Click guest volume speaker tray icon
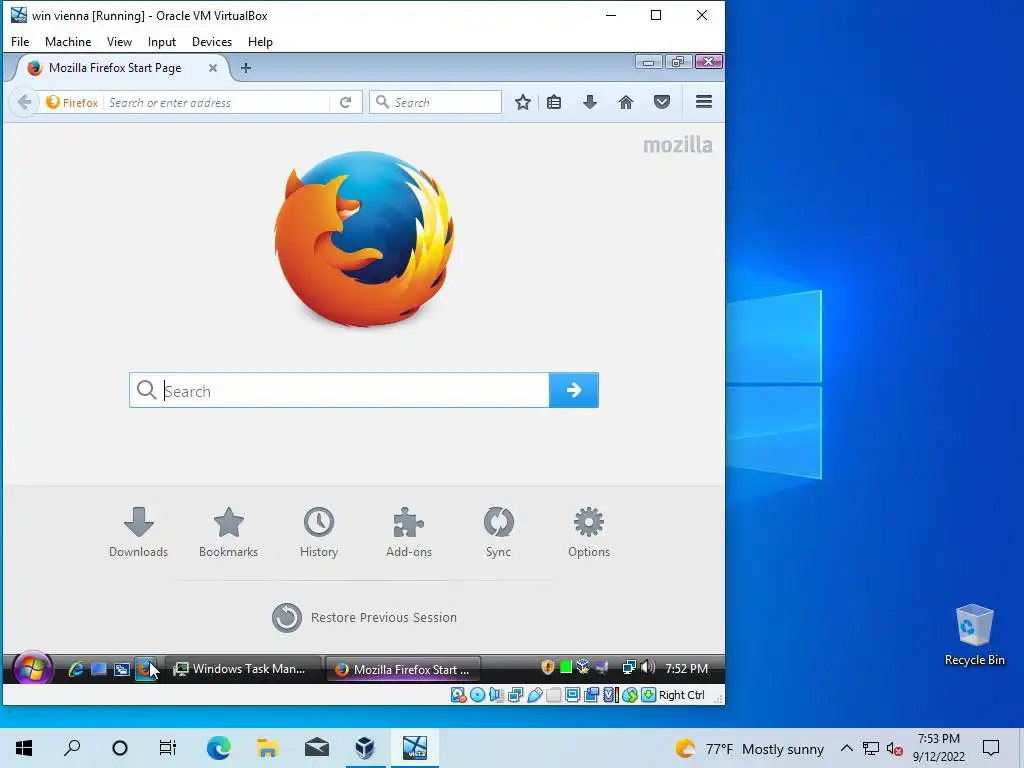The height and width of the screenshot is (768, 1024). [x=648, y=667]
